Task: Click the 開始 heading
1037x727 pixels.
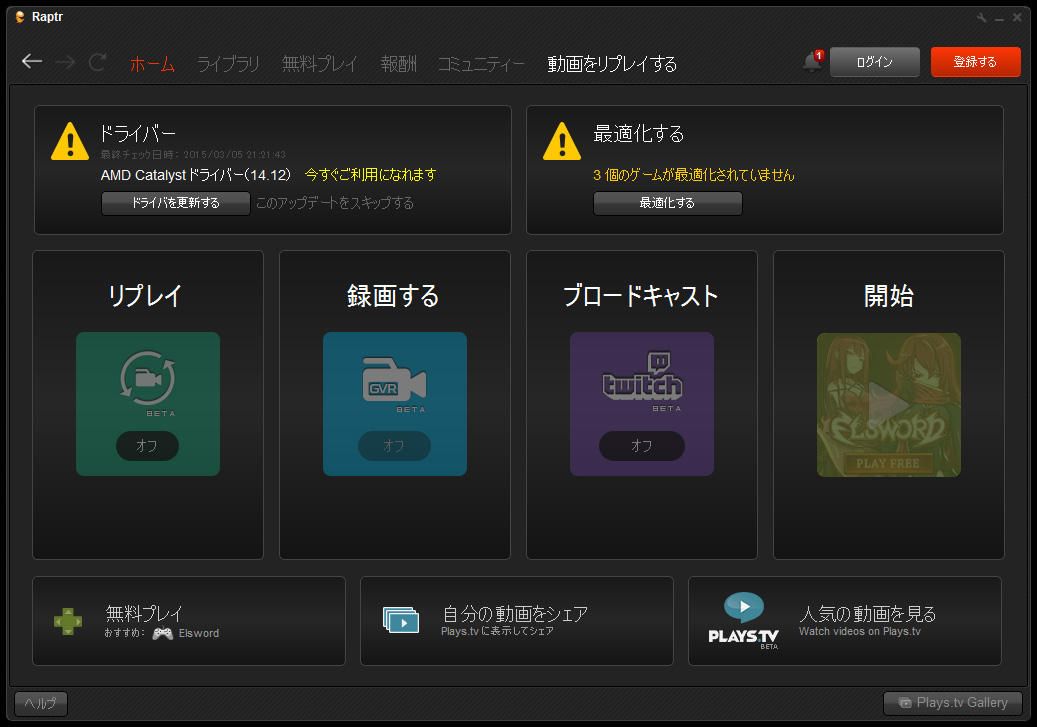Action: pos(889,296)
